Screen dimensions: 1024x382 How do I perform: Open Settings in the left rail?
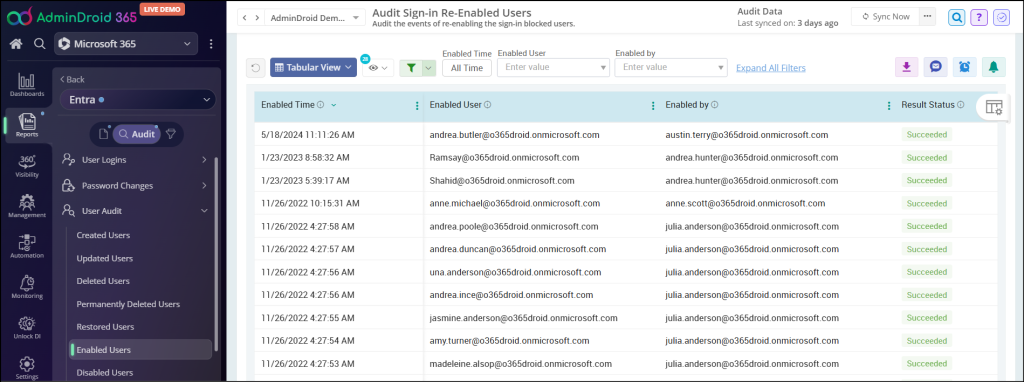27,368
